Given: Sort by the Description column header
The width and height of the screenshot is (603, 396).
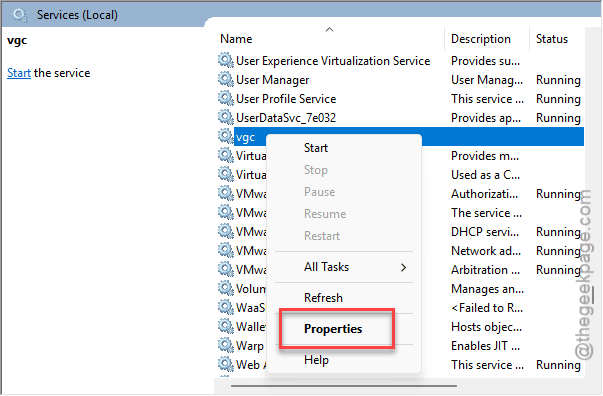Looking at the screenshot, I should point(481,39).
